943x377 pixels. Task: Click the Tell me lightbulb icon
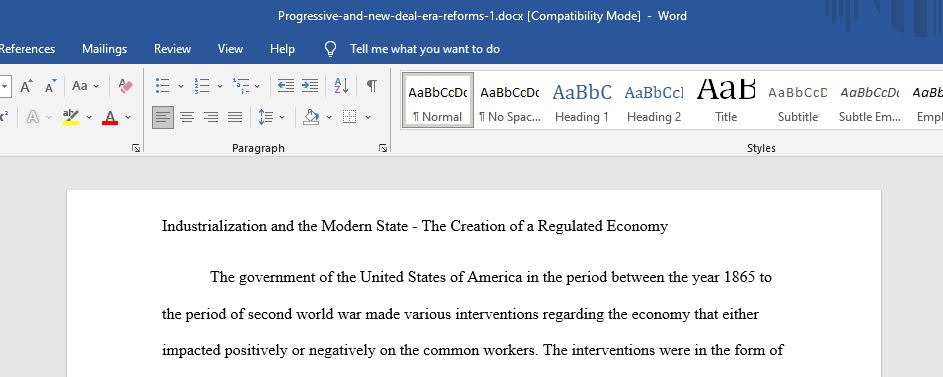pyautogui.click(x=330, y=49)
